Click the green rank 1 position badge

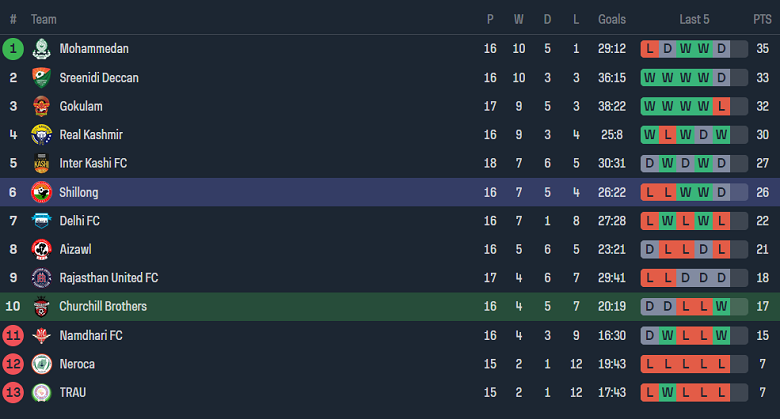[x=13, y=49]
